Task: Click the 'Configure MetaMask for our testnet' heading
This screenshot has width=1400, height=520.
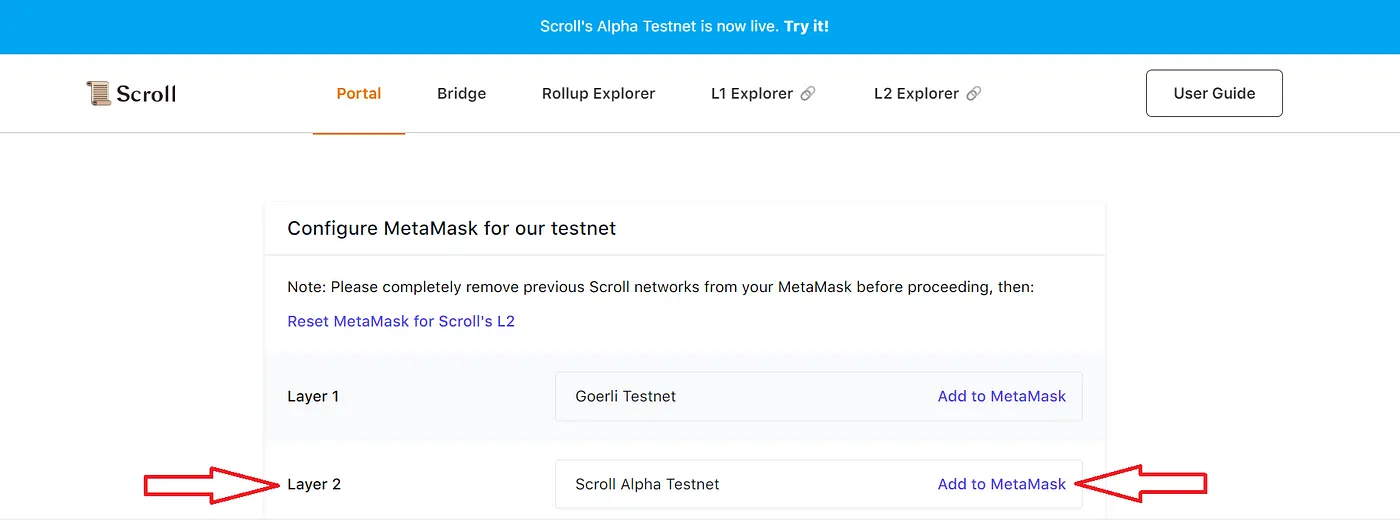Action: (x=451, y=228)
